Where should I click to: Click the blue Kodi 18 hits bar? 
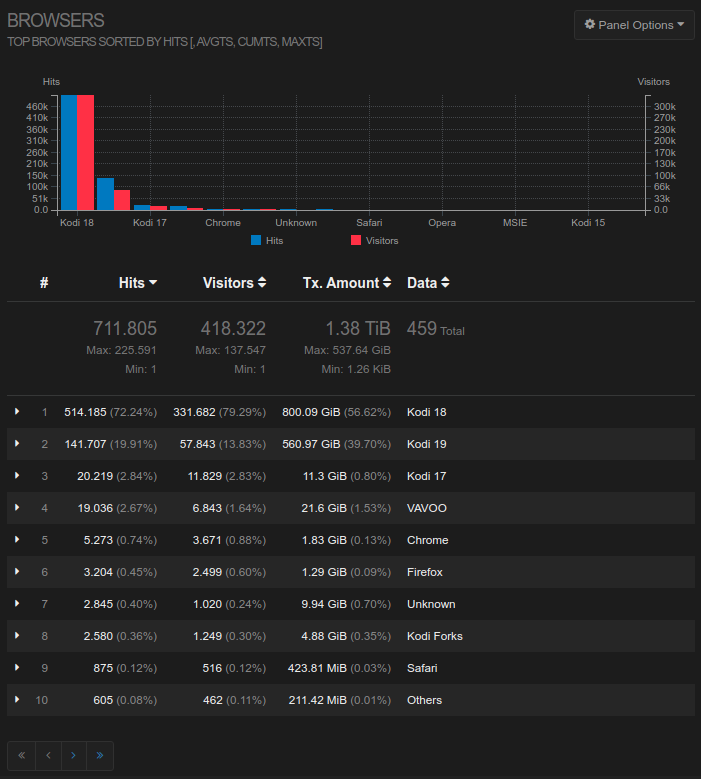tap(69, 153)
